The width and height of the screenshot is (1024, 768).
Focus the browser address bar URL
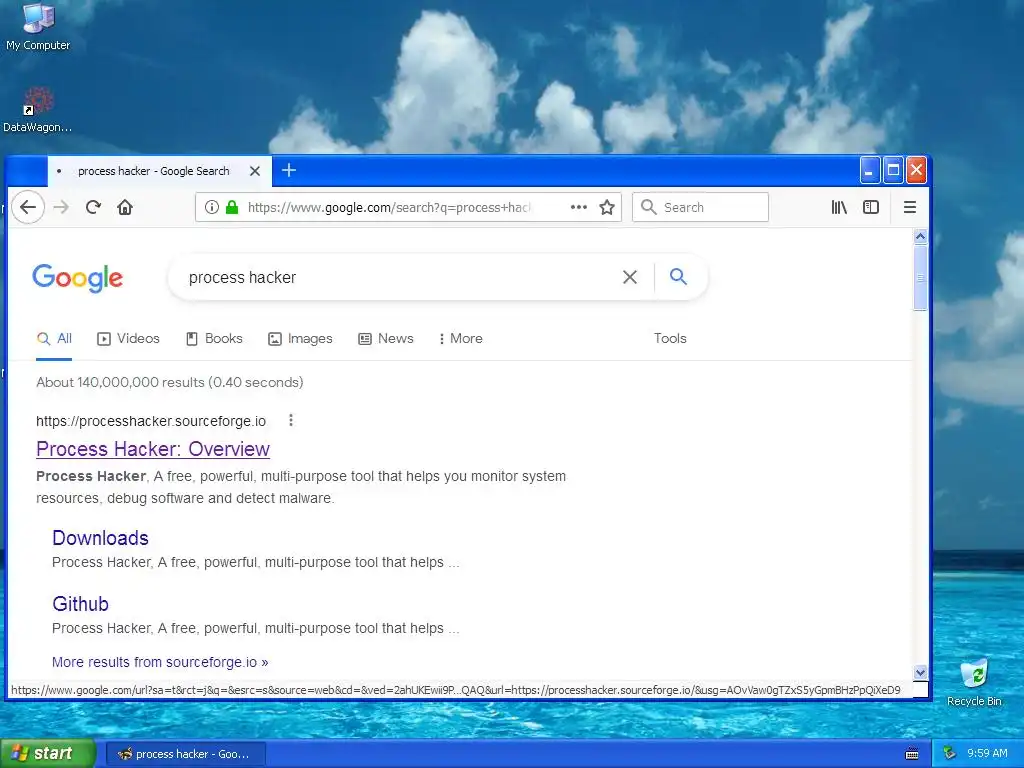click(x=390, y=208)
